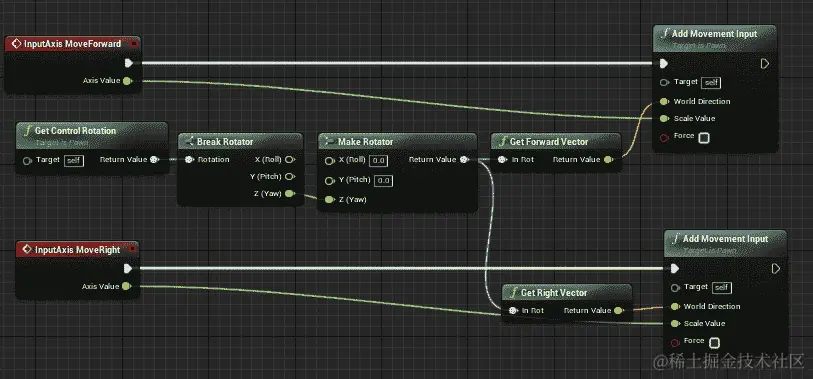This screenshot has width=813, height=379.
Task: Click Scale Value pin on lower Add Movement Input
Action: point(675,324)
